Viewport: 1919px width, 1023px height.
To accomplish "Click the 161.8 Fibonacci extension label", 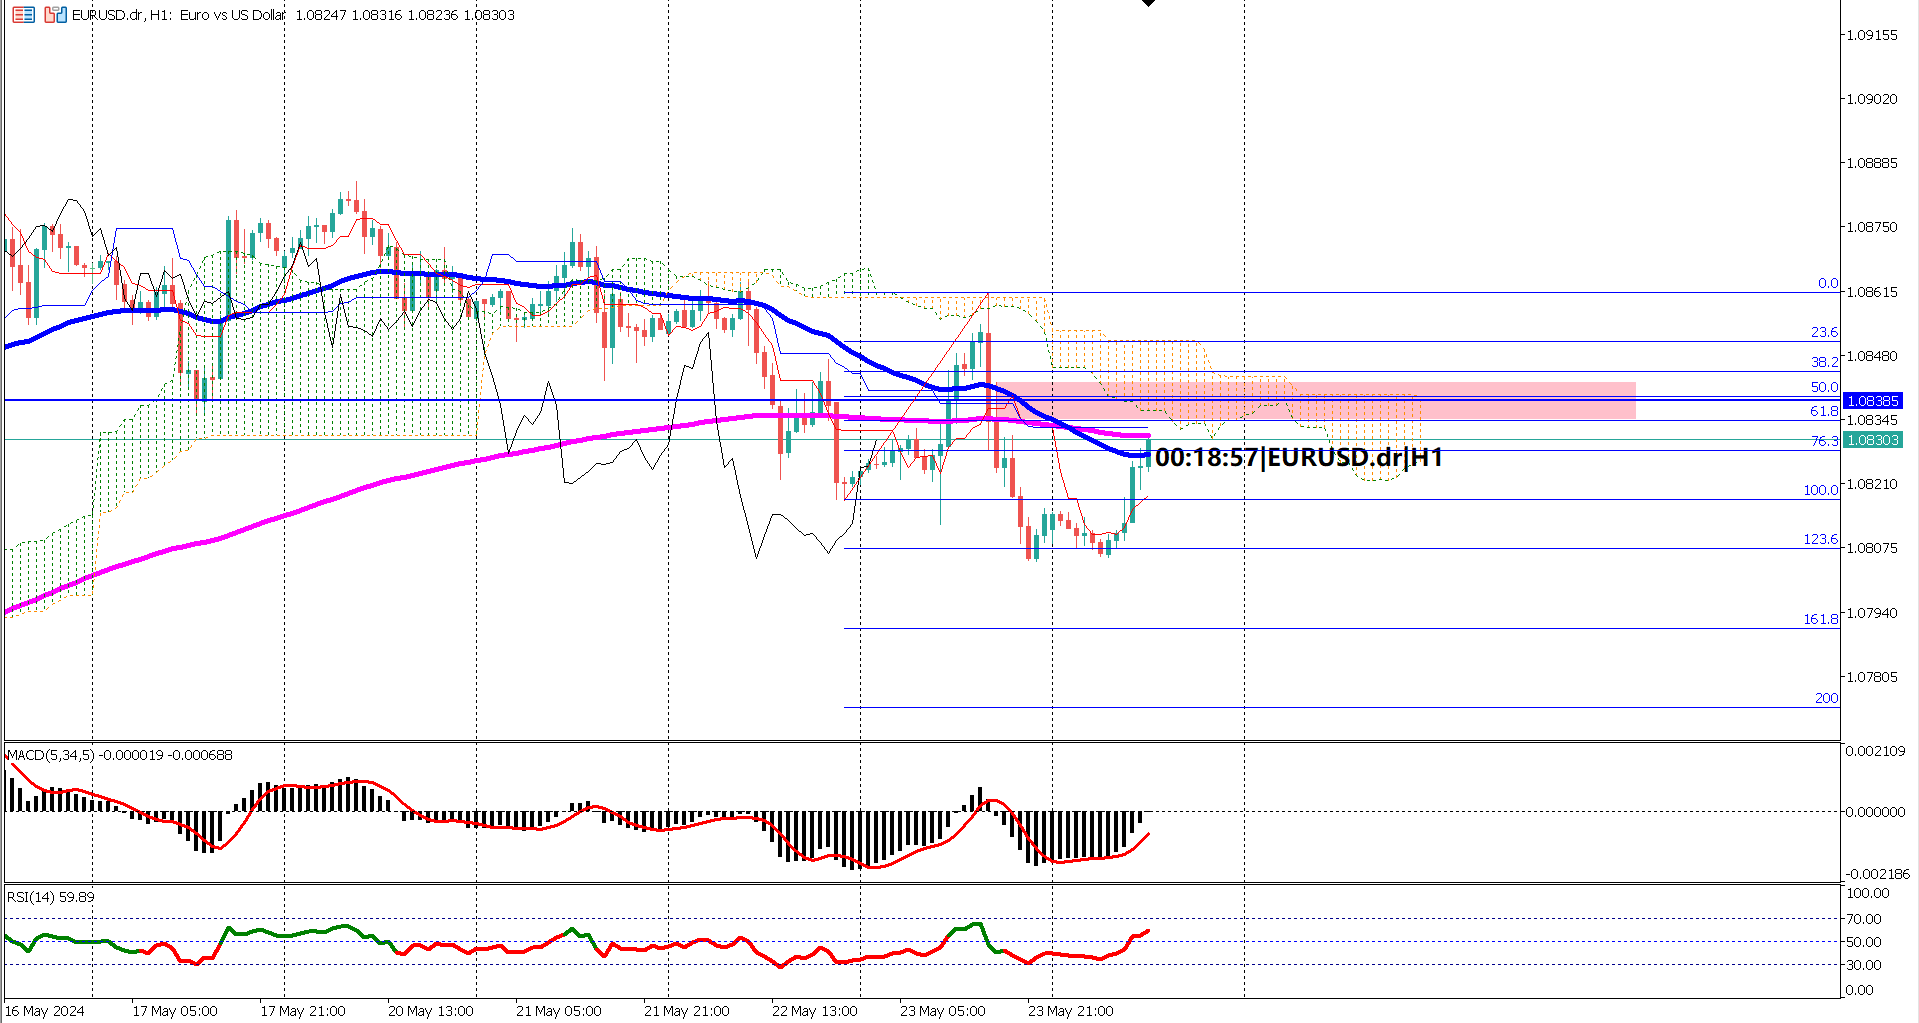I will point(1821,619).
